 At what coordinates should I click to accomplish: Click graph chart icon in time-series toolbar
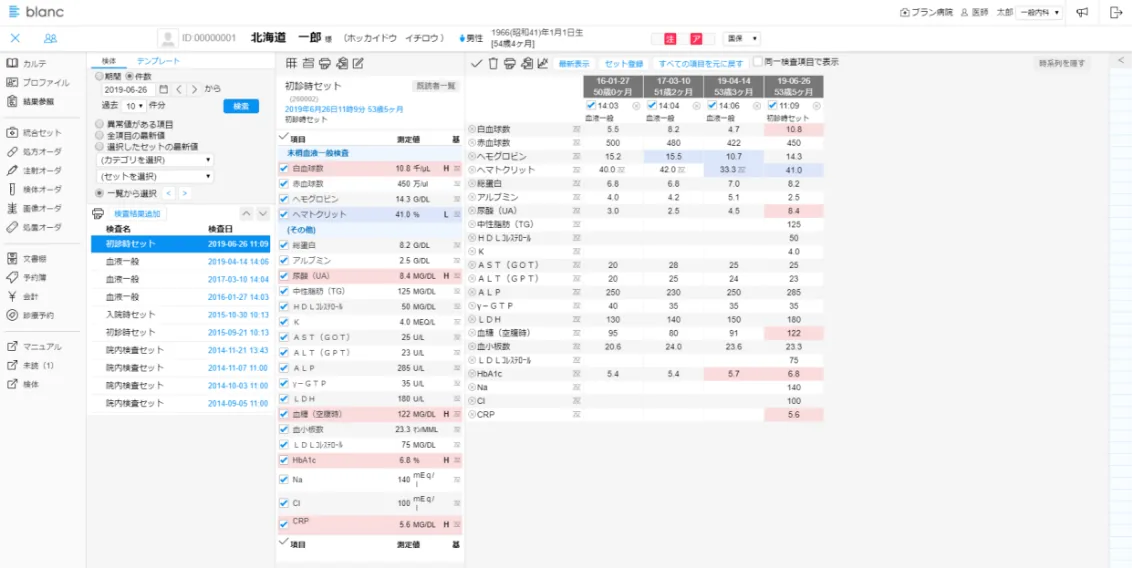(x=543, y=64)
